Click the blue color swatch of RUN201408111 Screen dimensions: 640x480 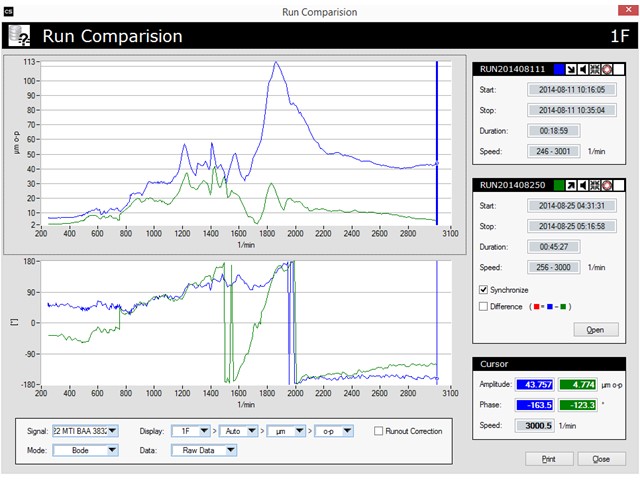point(559,71)
